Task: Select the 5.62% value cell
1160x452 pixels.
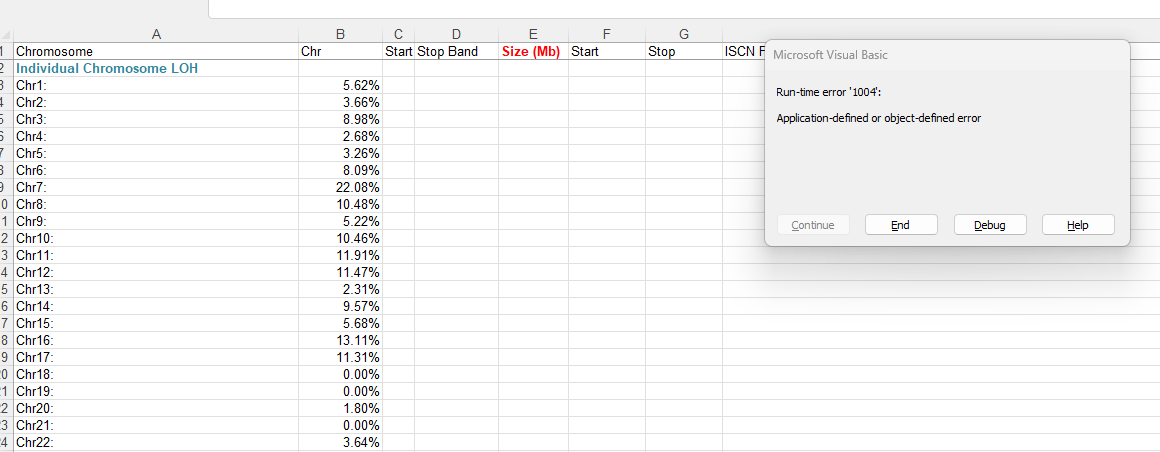Action: [340, 85]
